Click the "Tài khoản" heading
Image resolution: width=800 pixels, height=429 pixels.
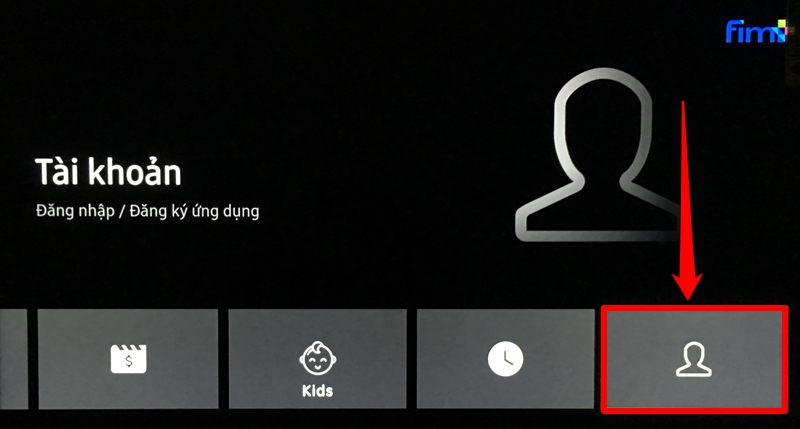pos(108,172)
